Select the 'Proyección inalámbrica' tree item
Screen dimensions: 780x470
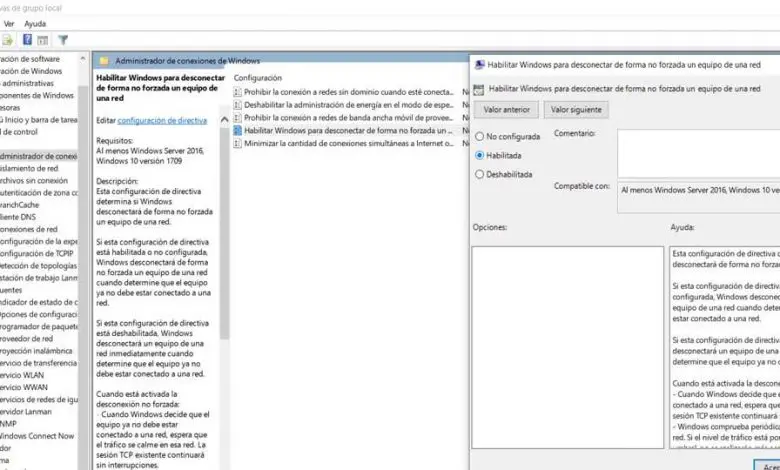coord(36,351)
